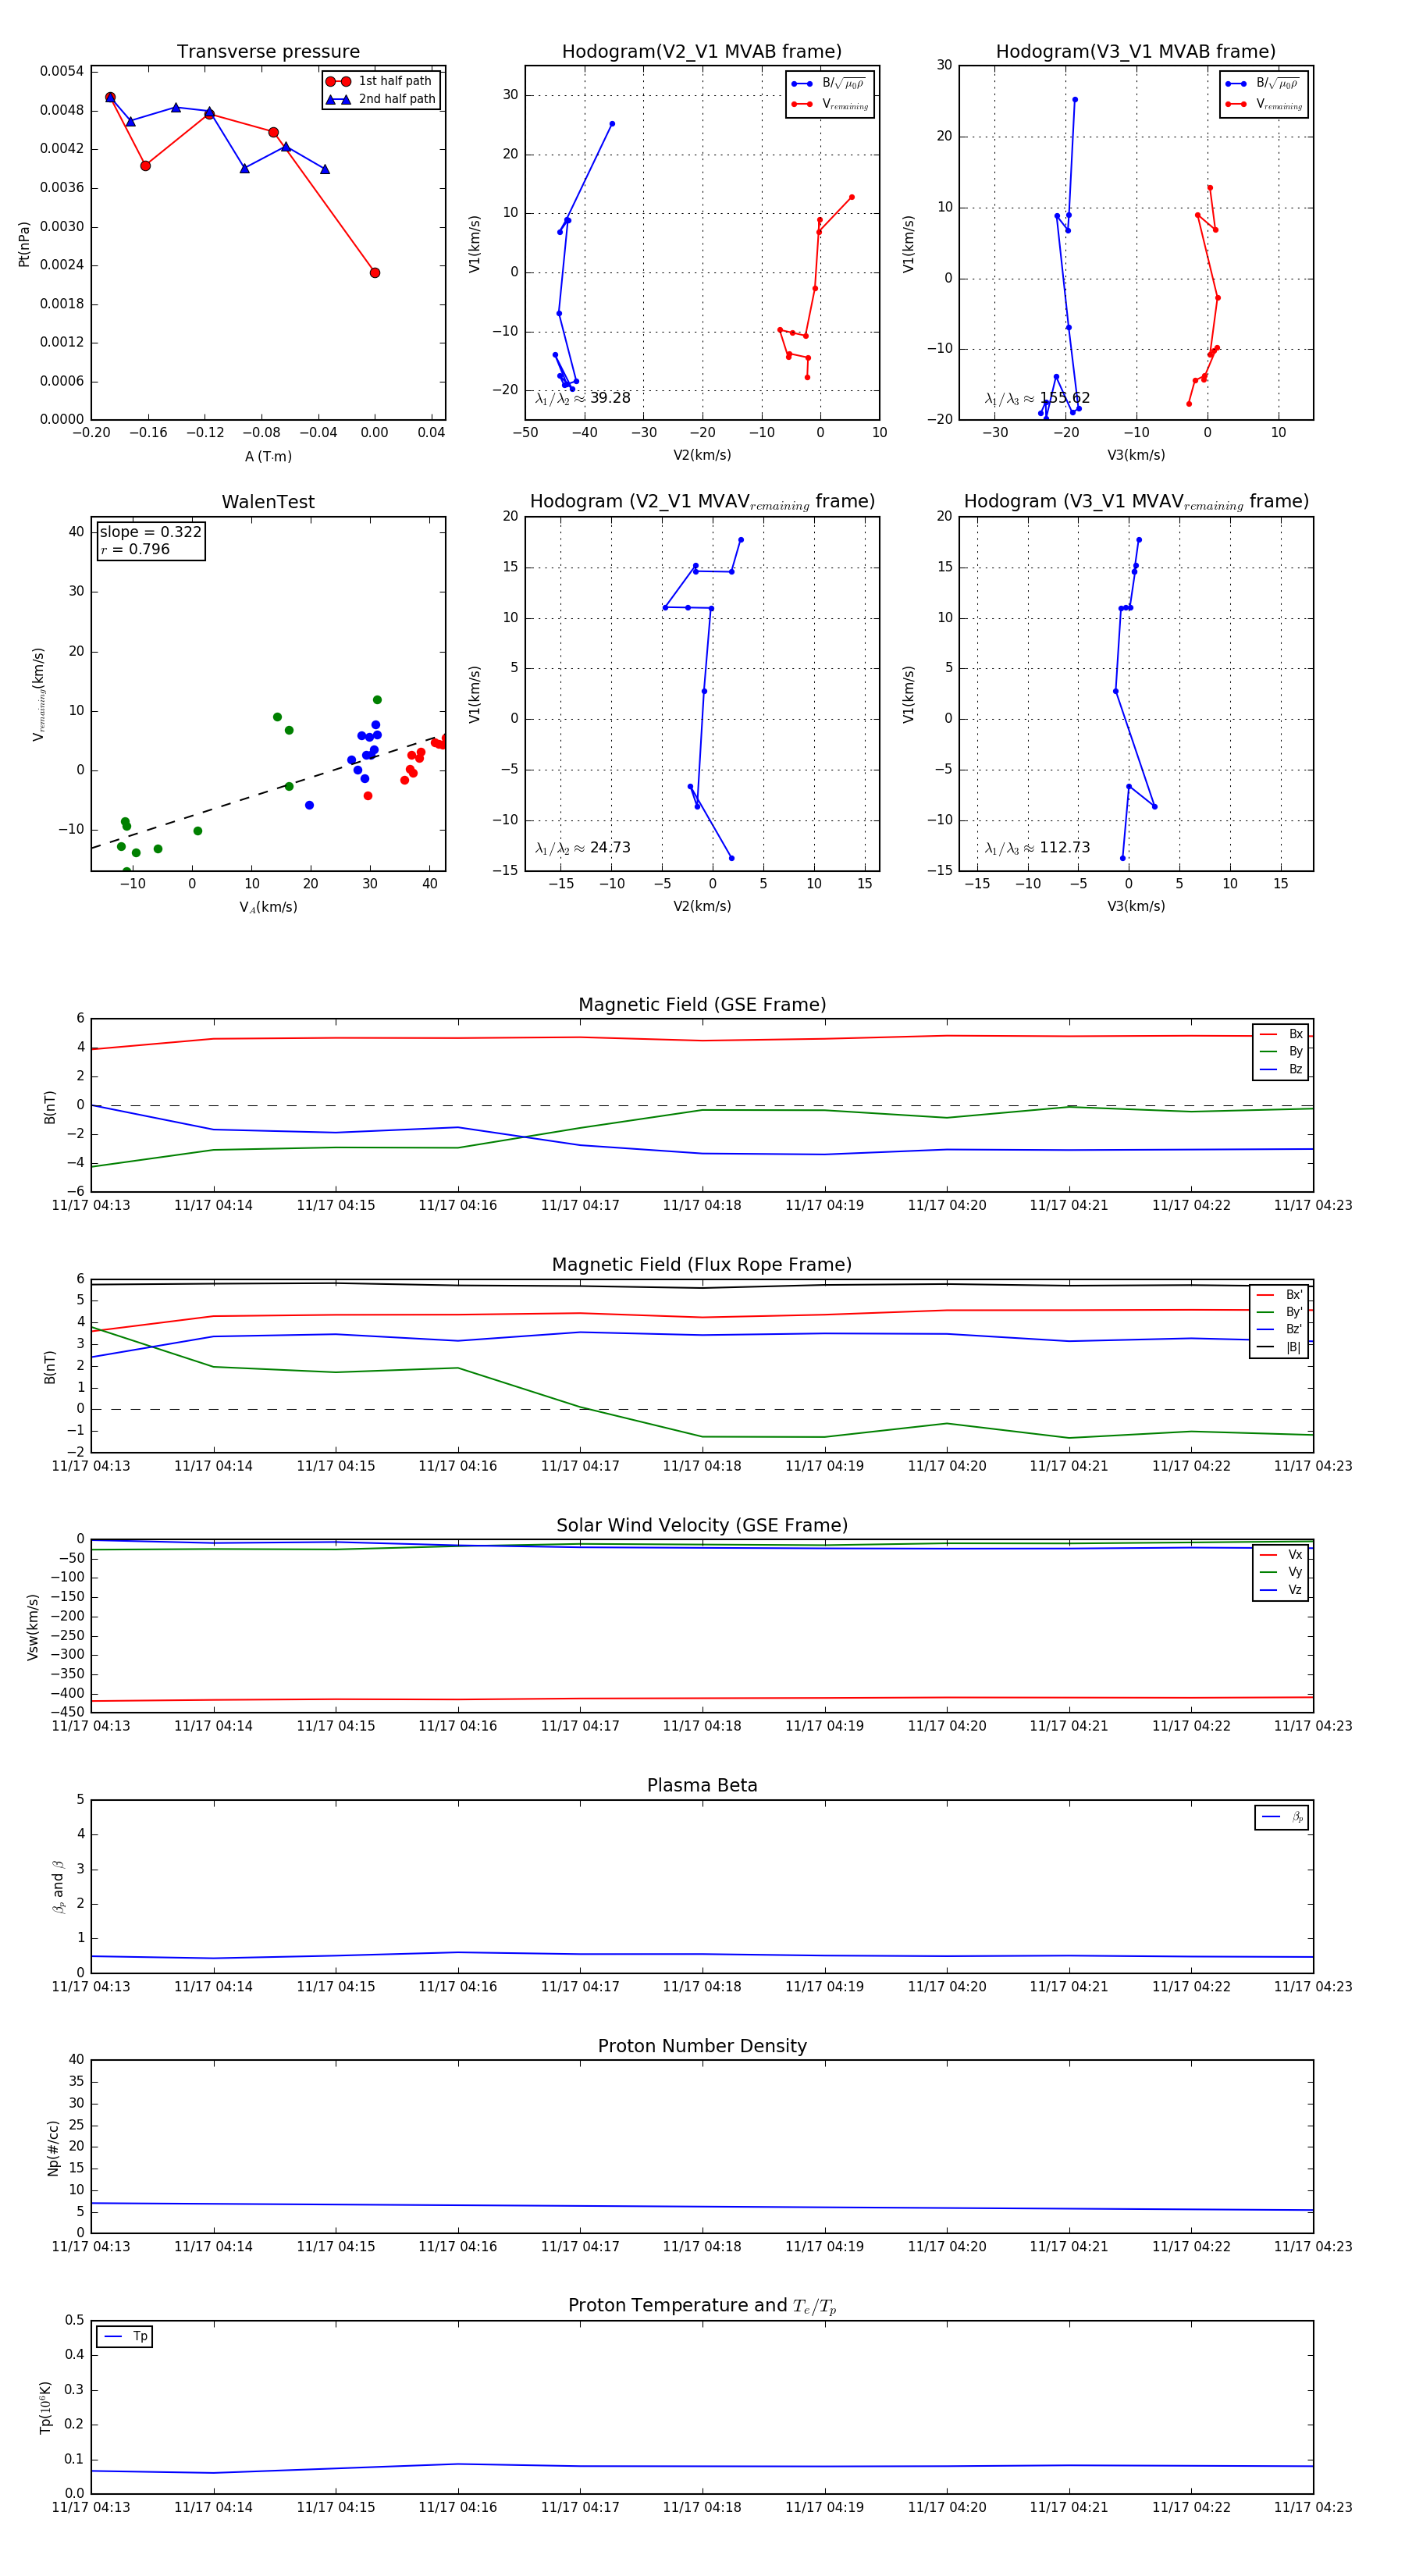Click the "Solar Wind Velocity (GSE Frame)" title
Viewport: 1405px width, 2576px height.
702,1525
